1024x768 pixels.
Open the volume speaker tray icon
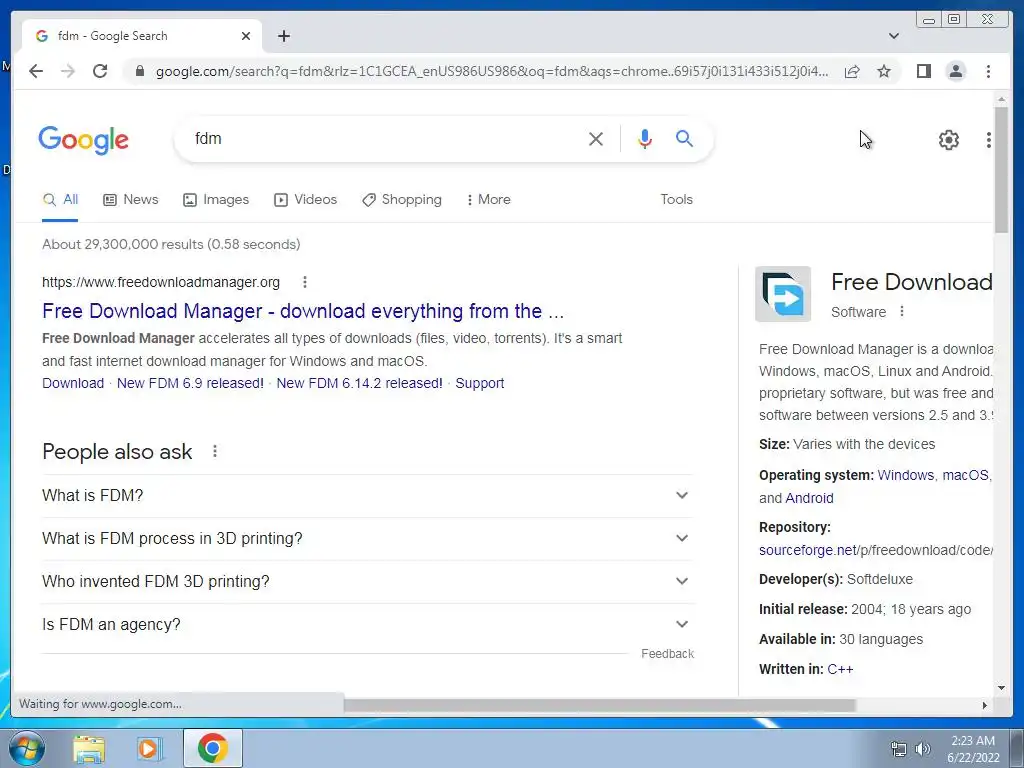[x=922, y=749]
